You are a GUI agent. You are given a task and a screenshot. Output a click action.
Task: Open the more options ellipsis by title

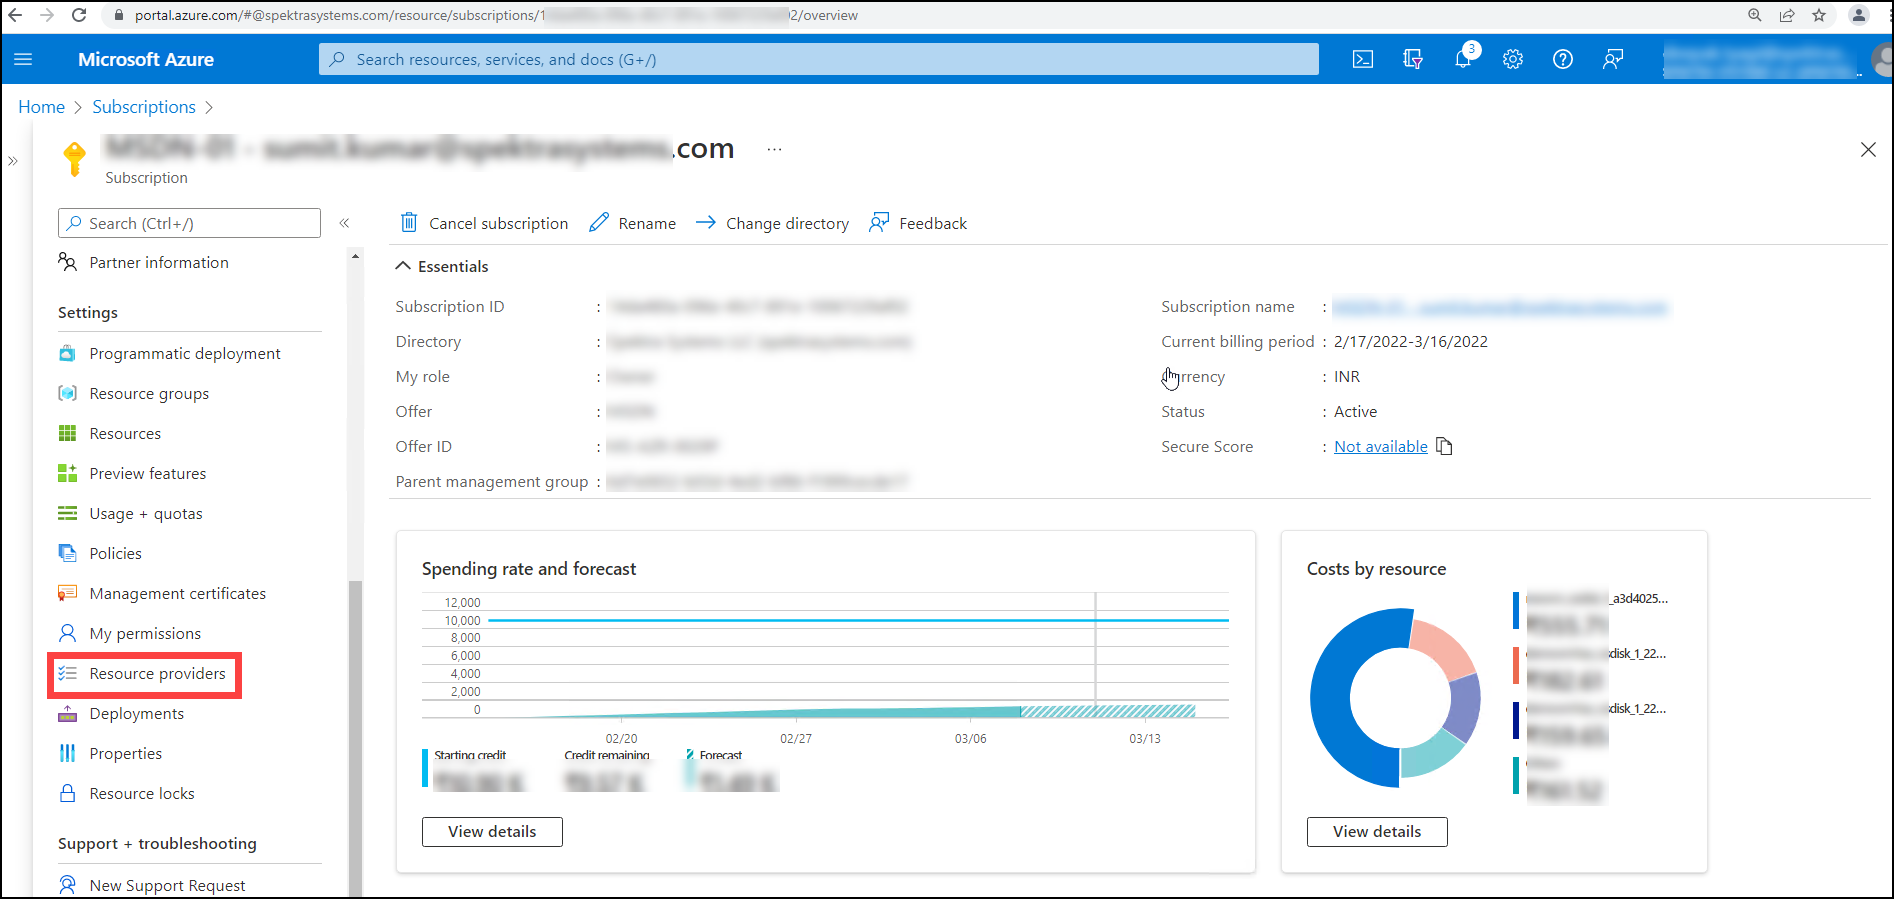(x=774, y=149)
